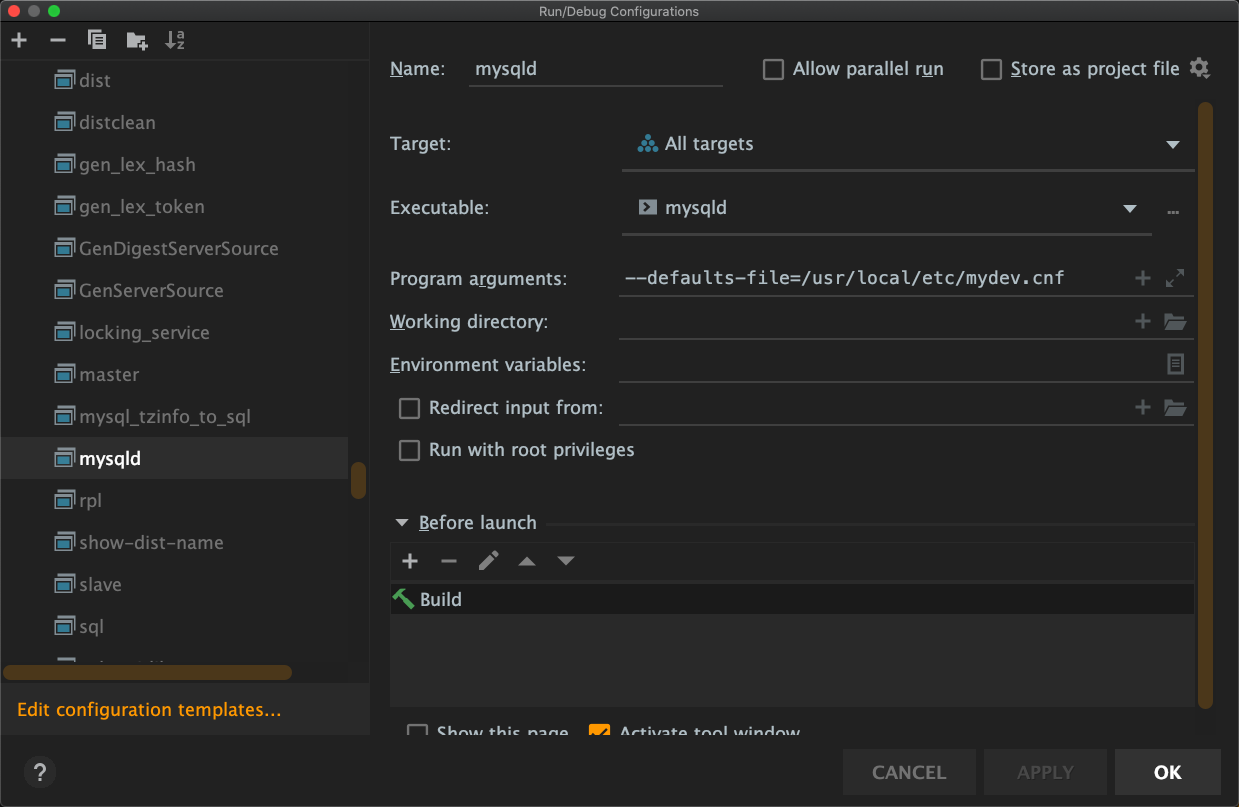
Task: Copy the selected configuration
Action: point(97,40)
